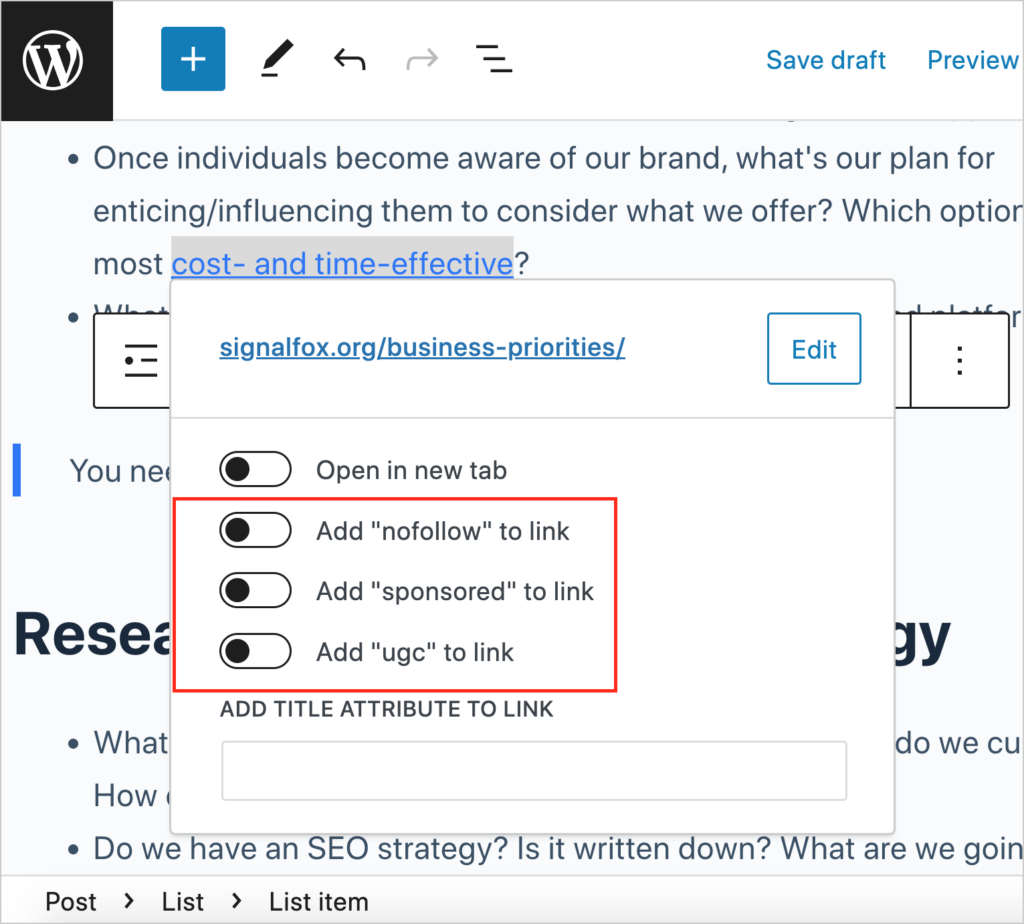This screenshot has height=924, width=1024.
Task: Undo the last change
Action: pyautogui.click(x=349, y=60)
